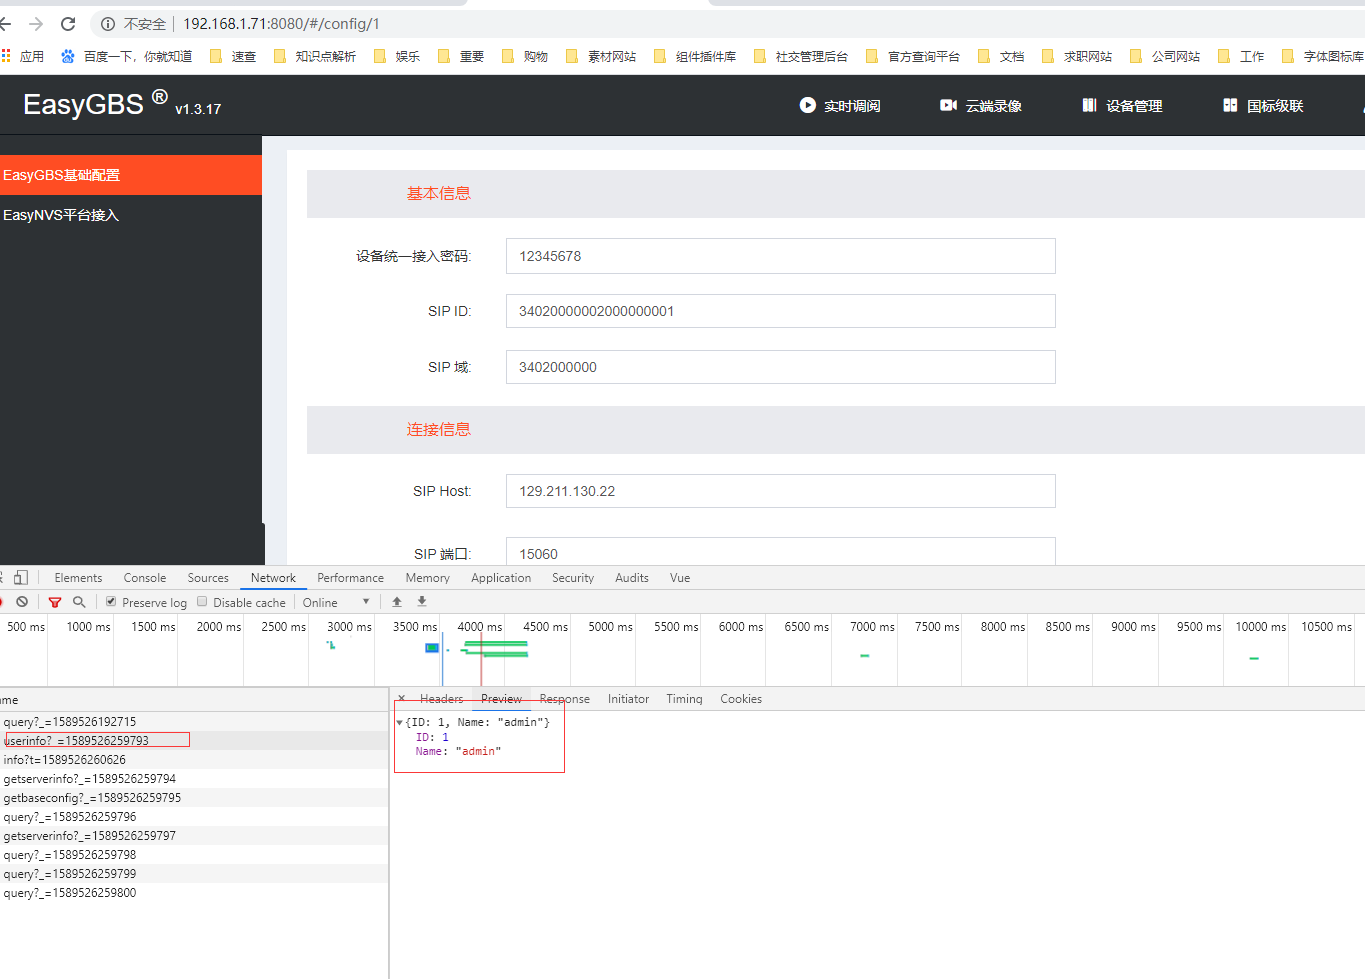Select request query?_=1589526259800
Viewport: 1365px width, 979px height.
(194, 893)
